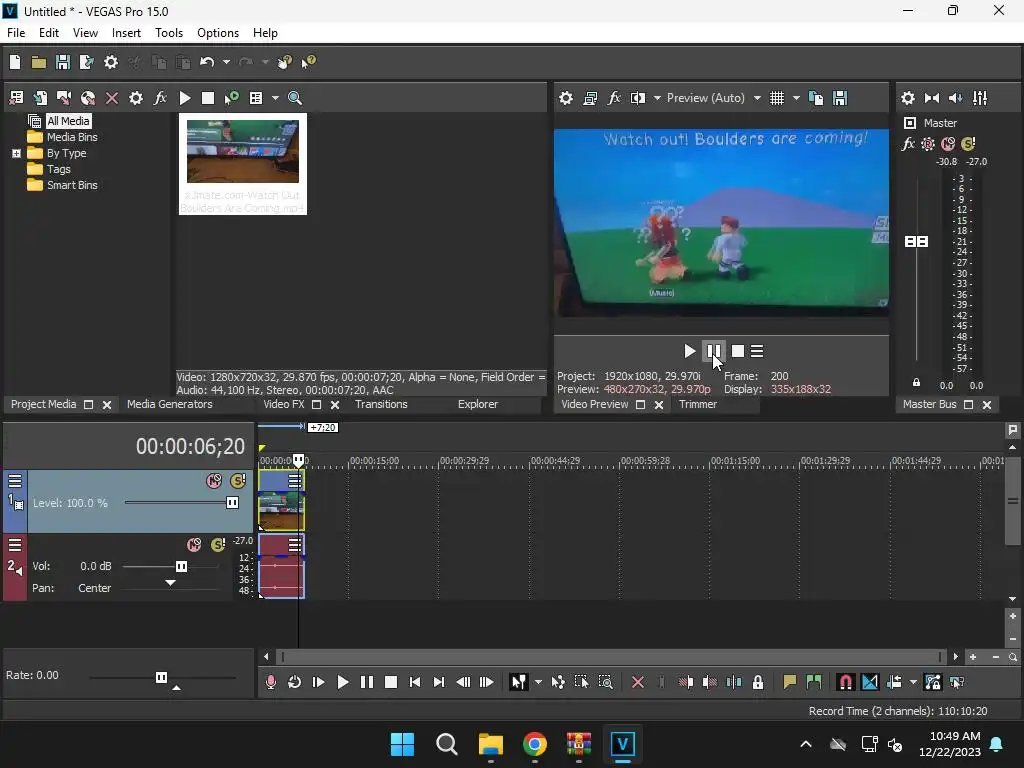Remove selected media with red X

(x=112, y=98)
